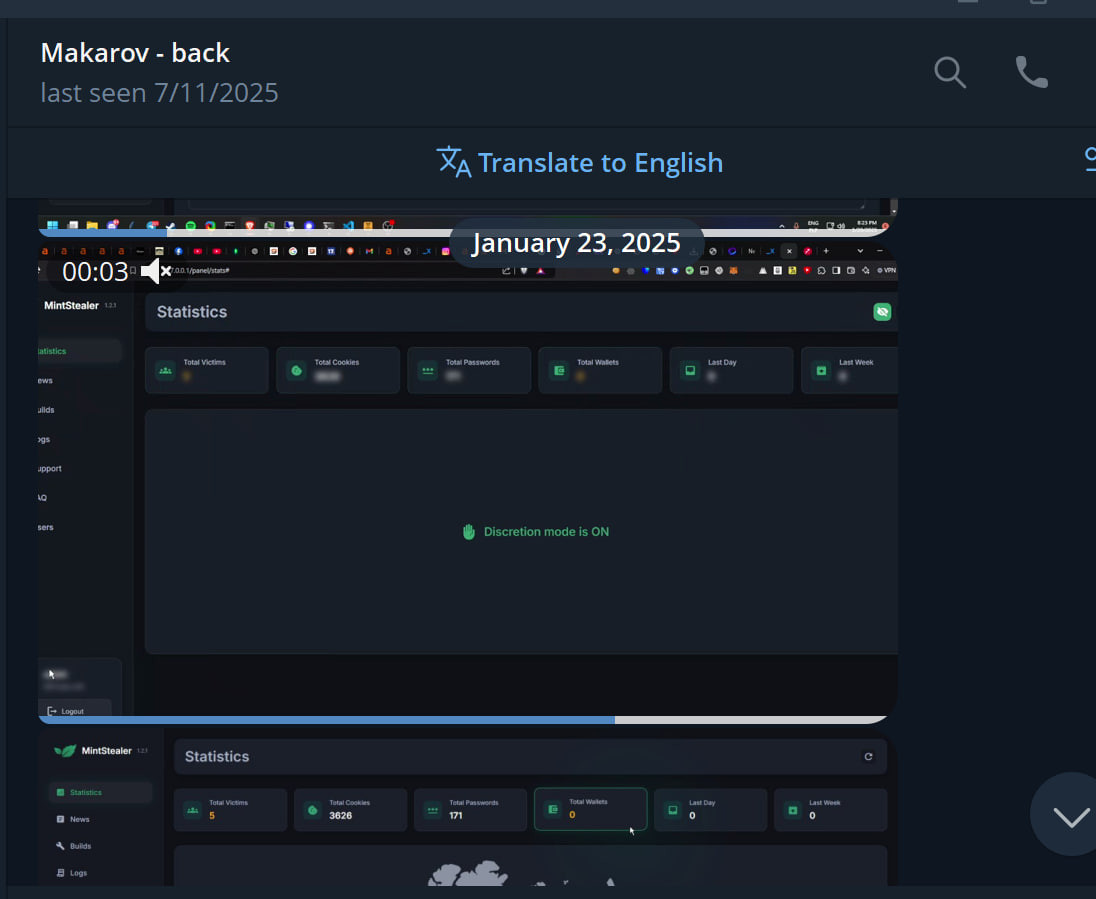
Task: Select the blurred Total Cookies card in video
Action: pyautogui.click(x=338, y=370)
